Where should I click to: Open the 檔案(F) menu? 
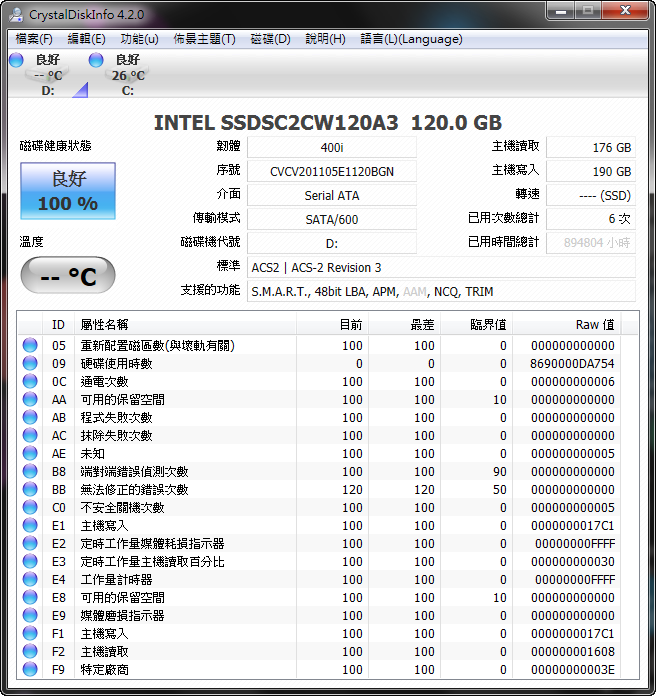coord(34,39)
